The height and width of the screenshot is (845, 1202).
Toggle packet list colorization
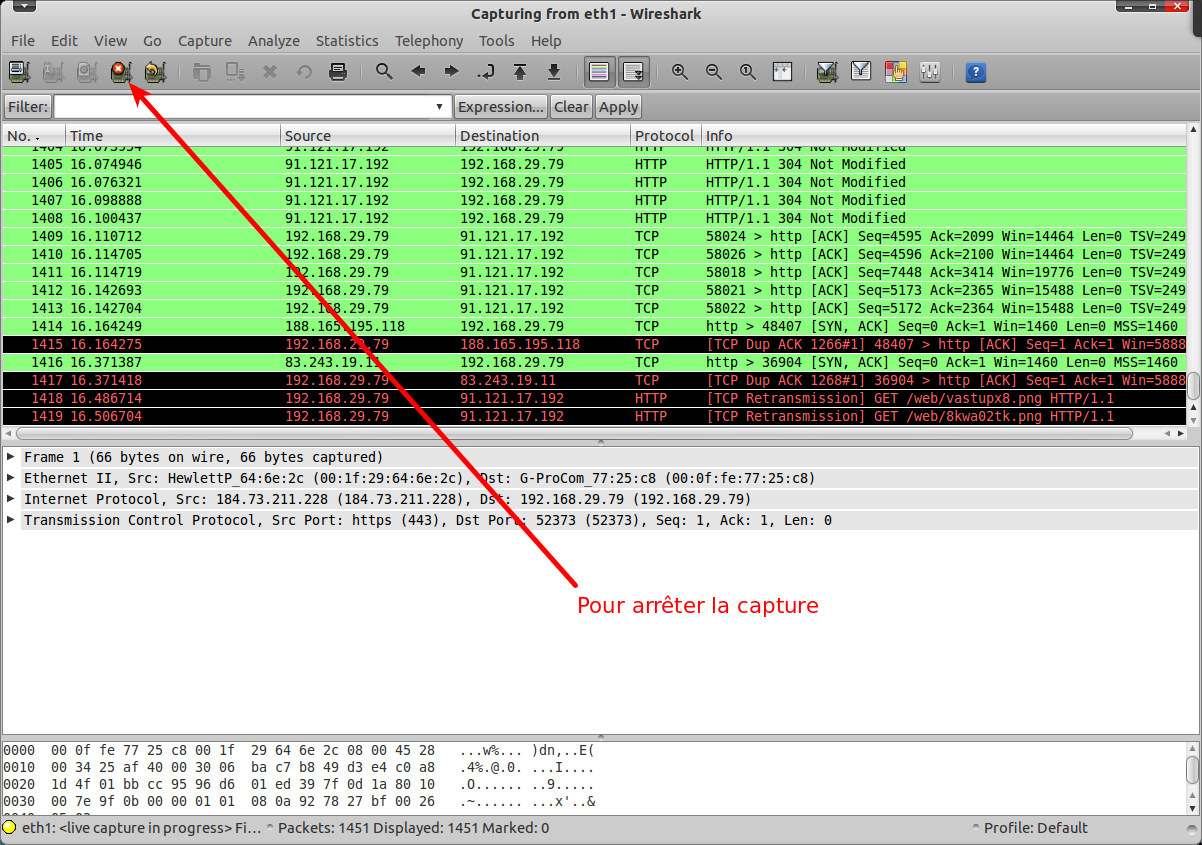click(599, 72)
